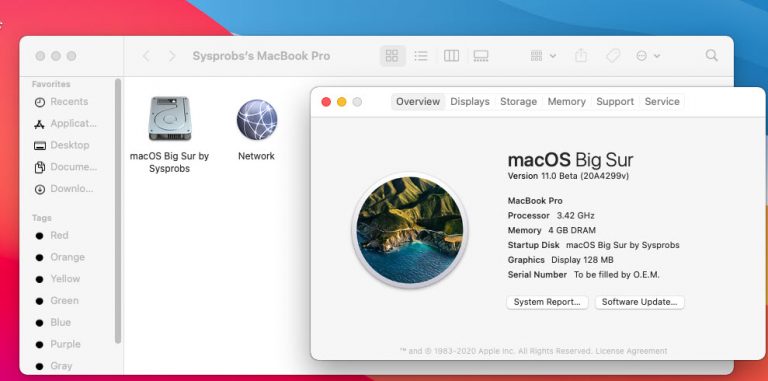Select Desktop in Finder sidebar
The height and width of the screenshot is (381, 768).
point(62,145)
